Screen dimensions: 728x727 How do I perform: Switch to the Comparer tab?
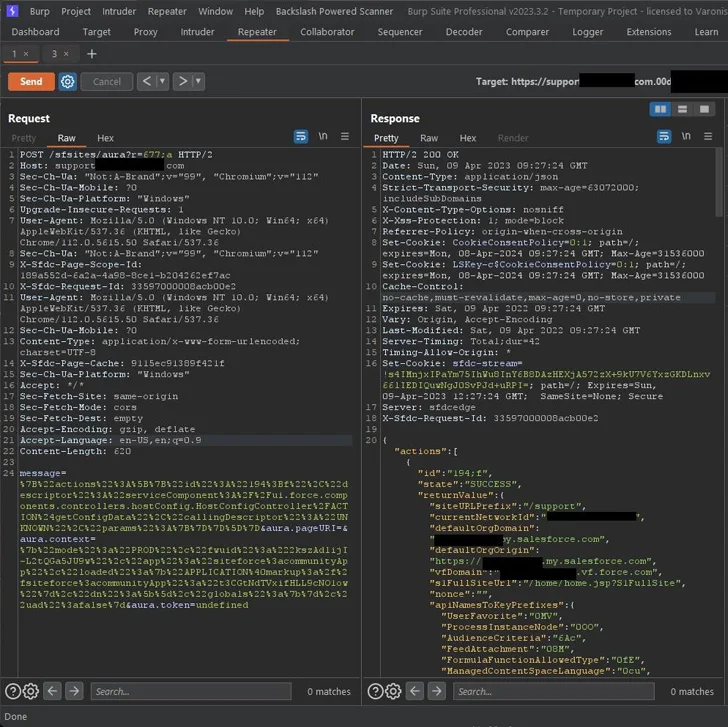[527, 32]
